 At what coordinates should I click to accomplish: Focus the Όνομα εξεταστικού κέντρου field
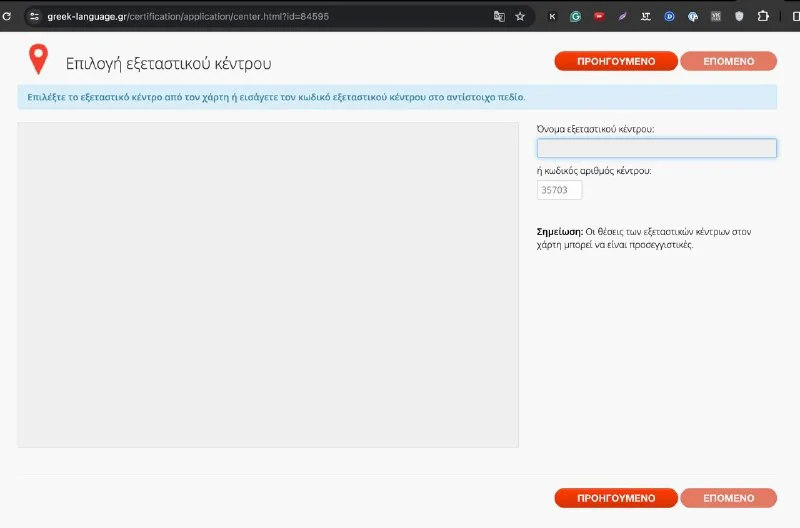click(x=656, y=148)
